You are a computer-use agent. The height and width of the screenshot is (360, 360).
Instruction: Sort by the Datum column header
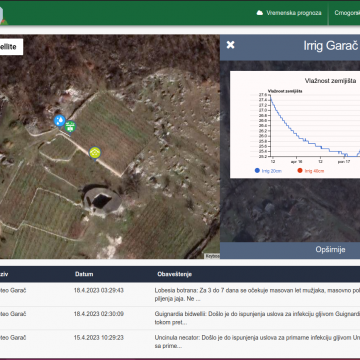84,274
